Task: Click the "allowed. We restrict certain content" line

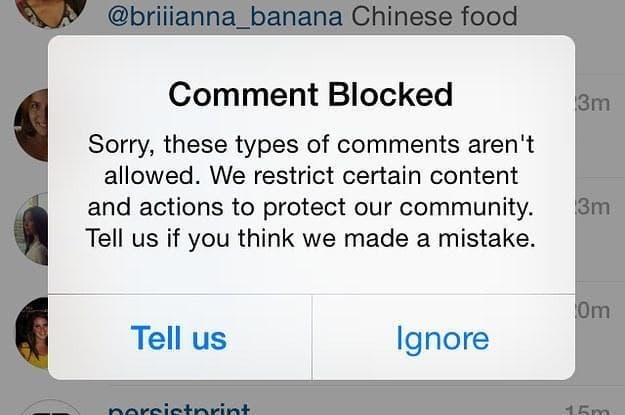Action: (x=311, y=175)
